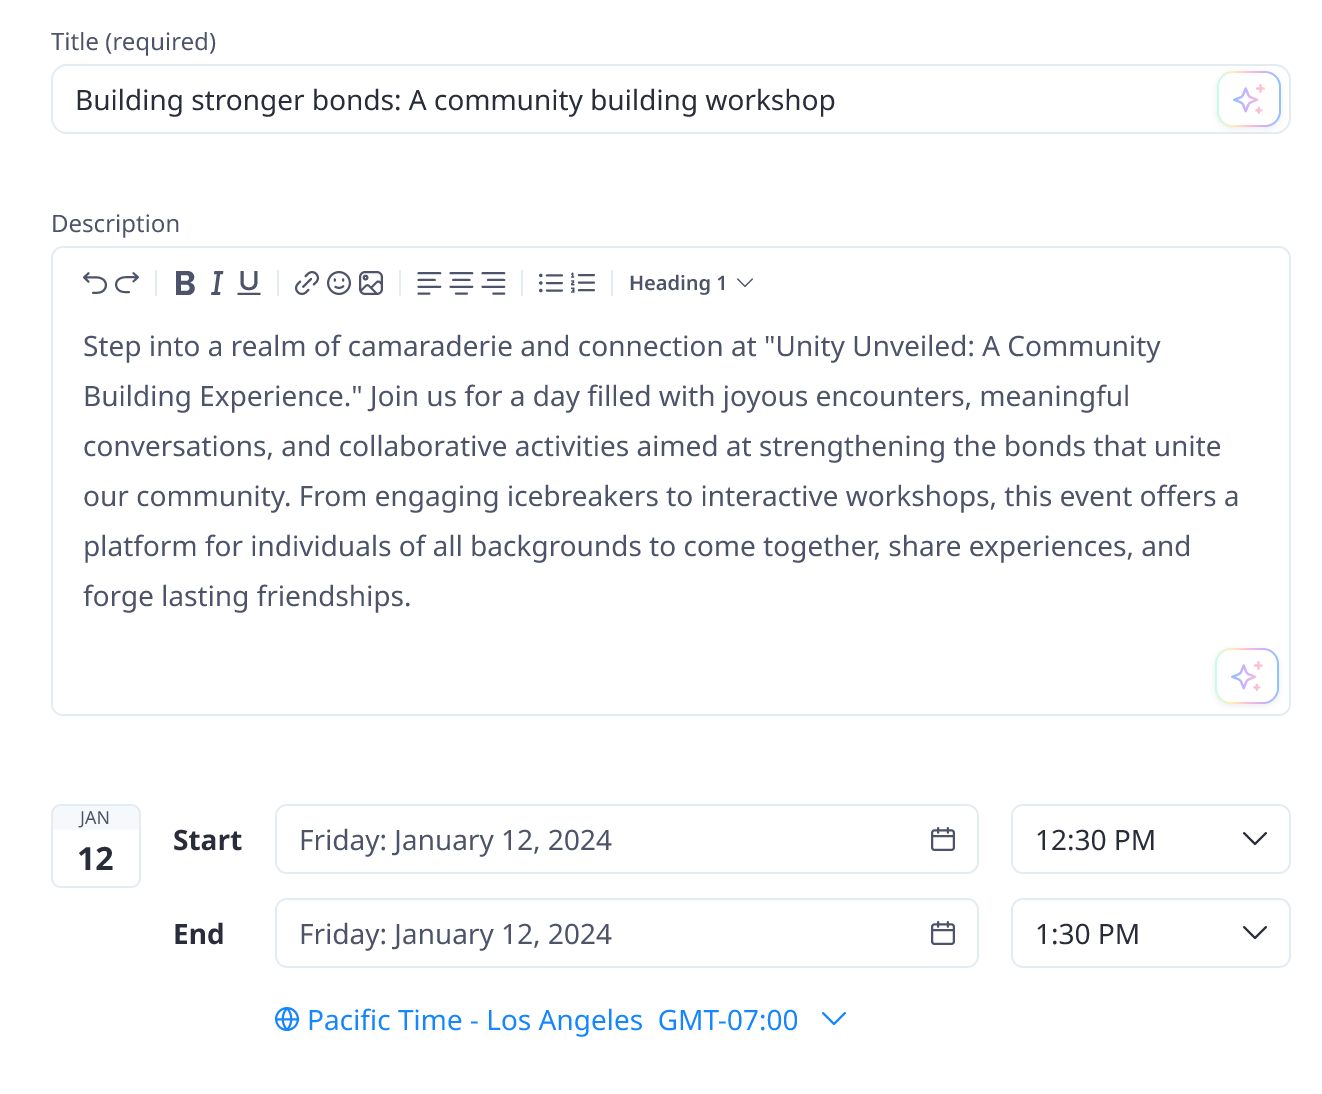1322x1094 pixels.
Task: Insert an image into the description
Action: coord(371,284)
